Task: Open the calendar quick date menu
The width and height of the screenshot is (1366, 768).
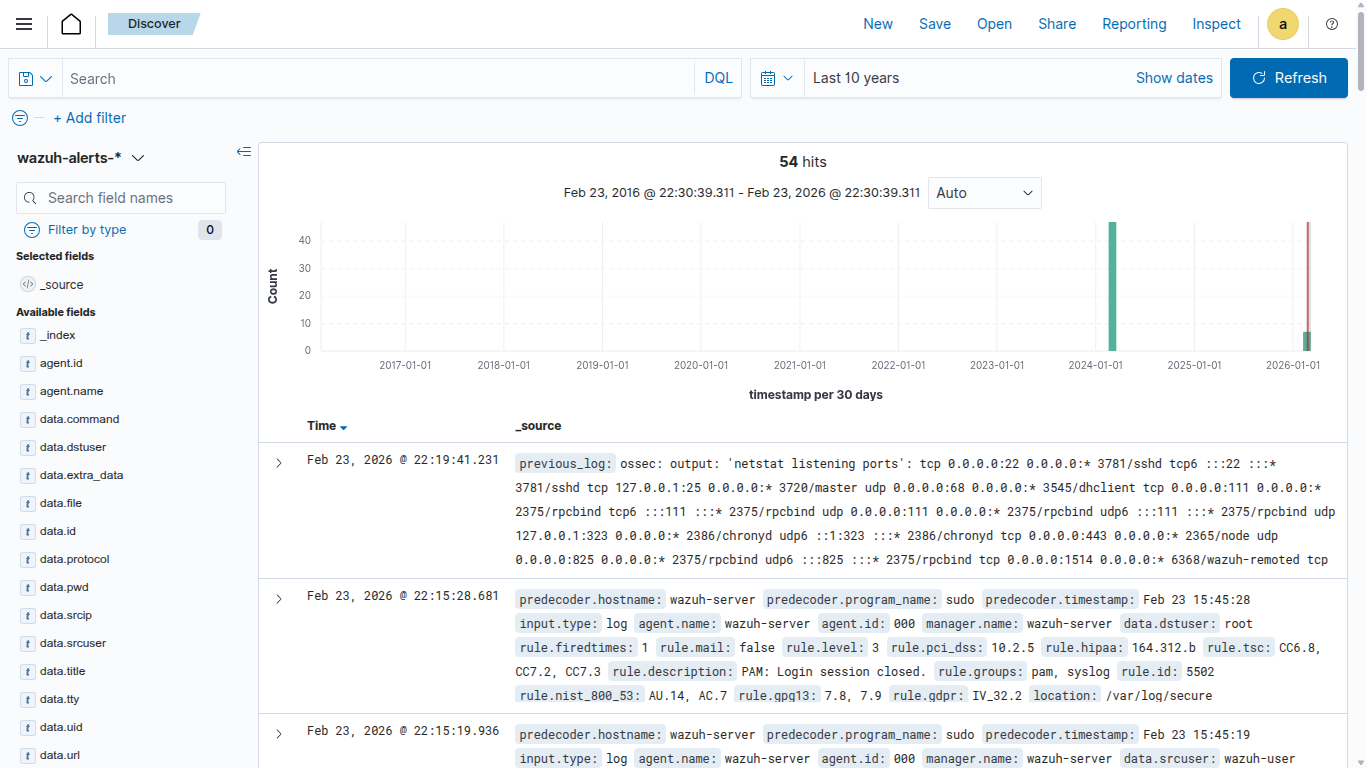Action: (777, 78)
